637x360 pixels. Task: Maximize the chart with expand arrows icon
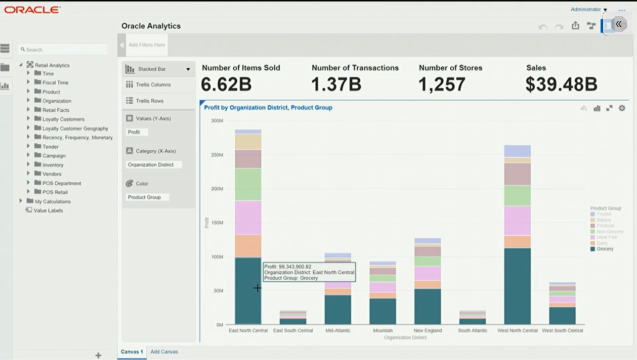pos(609,108)
